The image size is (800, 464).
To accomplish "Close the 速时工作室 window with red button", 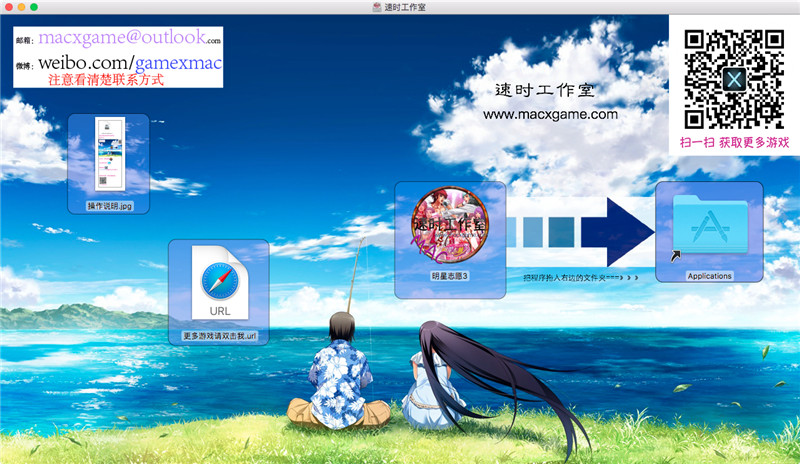I will 9,7.
